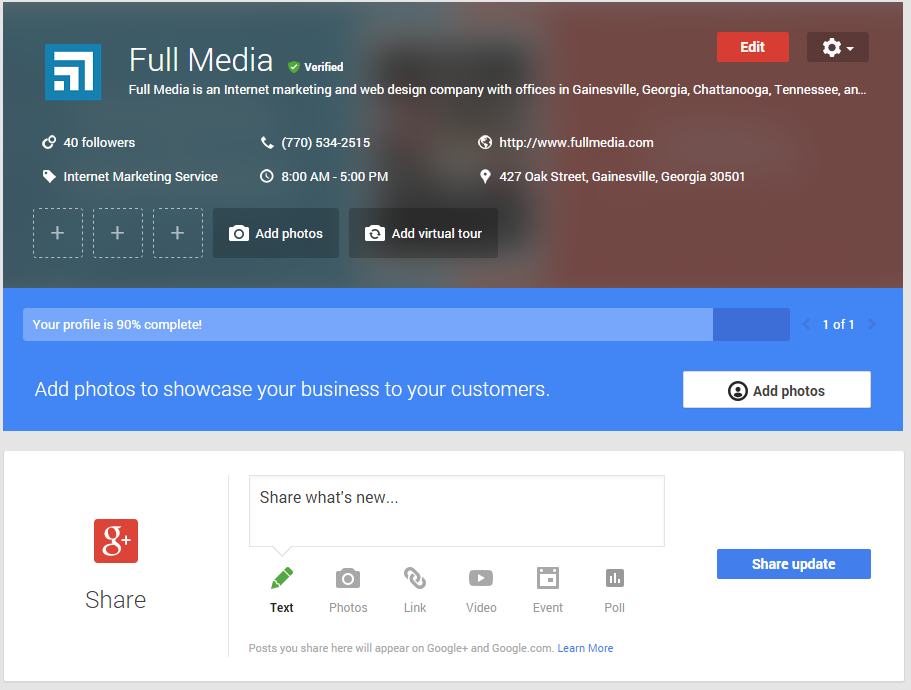Click the Add virtual tour button

pos(423,233)
